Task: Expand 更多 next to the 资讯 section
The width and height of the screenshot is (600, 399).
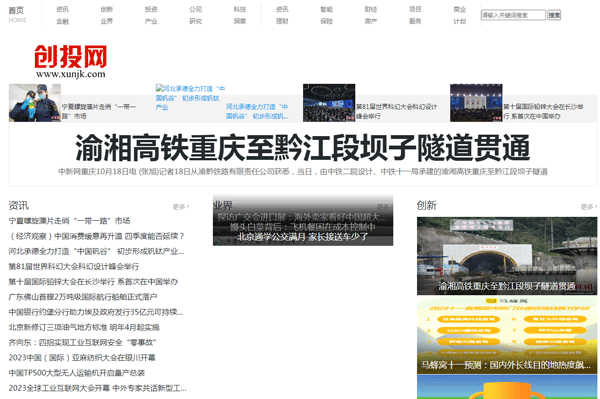Action: point(181,207)
